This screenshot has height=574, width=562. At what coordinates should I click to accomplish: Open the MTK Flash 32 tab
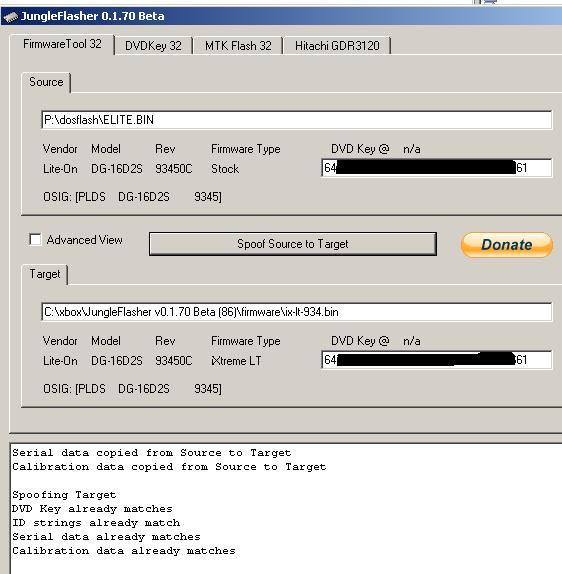pos(238,46)
